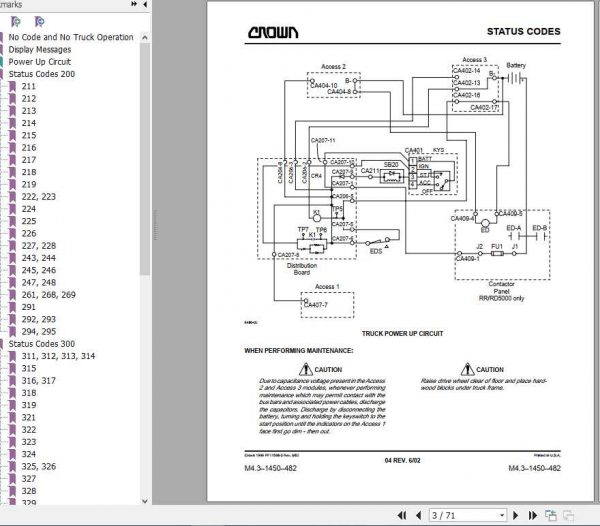Open bookmark '292, 293'
The image size is (600, 526).
pos(39,319)
